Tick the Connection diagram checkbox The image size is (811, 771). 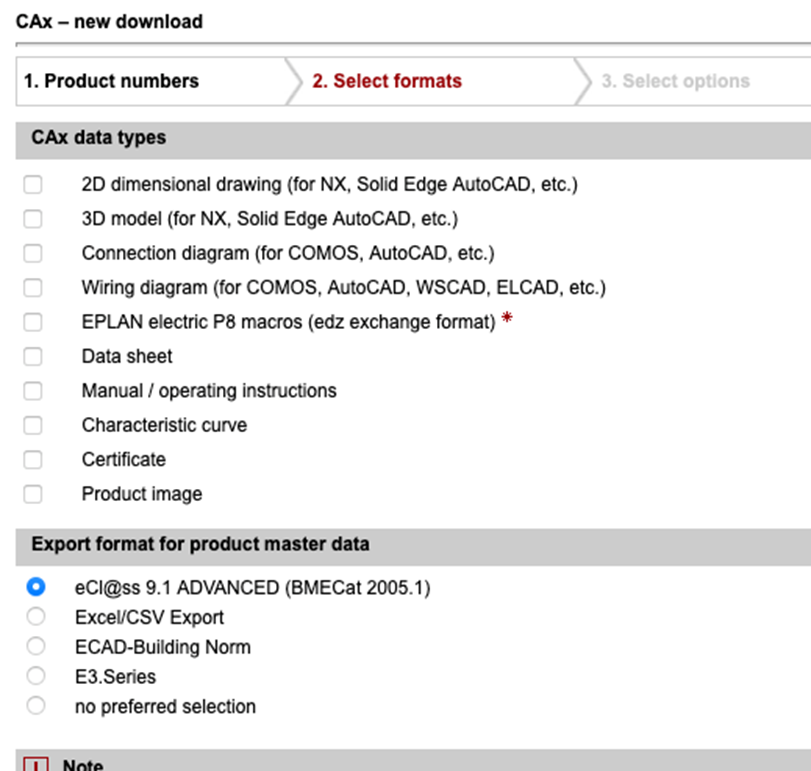[x=33, y=253]
